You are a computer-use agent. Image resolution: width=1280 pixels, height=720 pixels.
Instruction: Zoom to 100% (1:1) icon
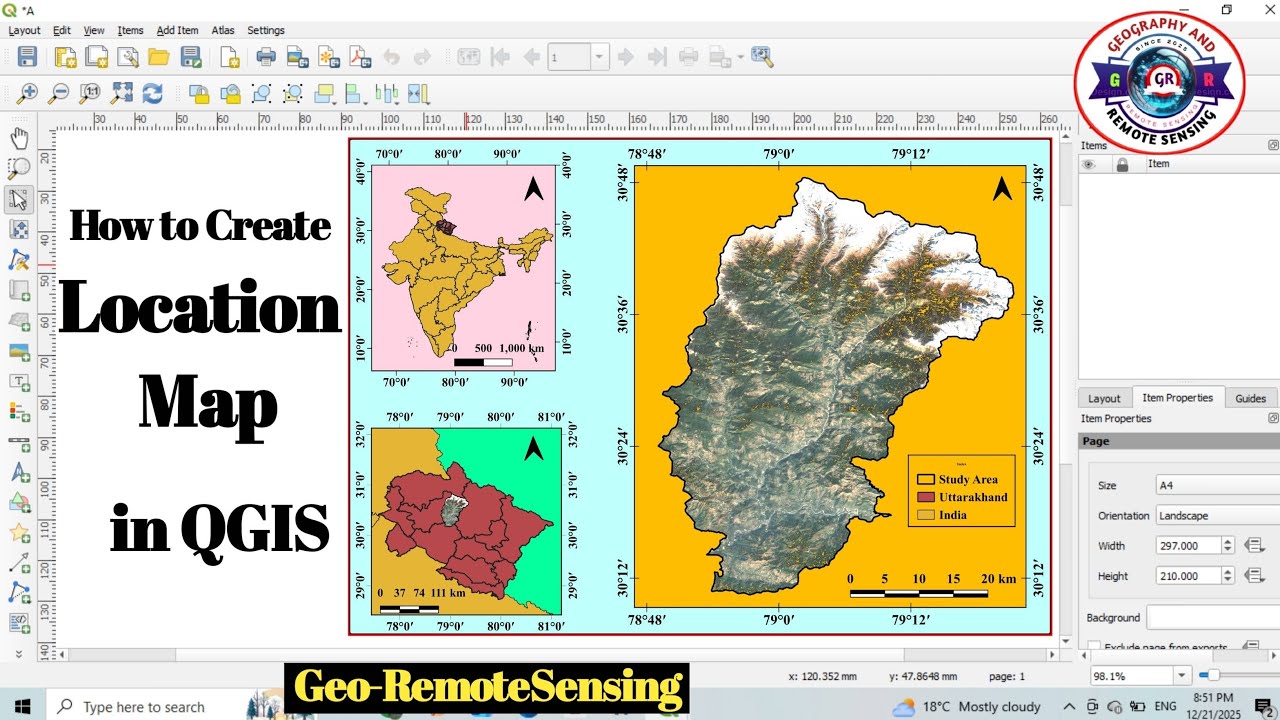click(90, 94)
